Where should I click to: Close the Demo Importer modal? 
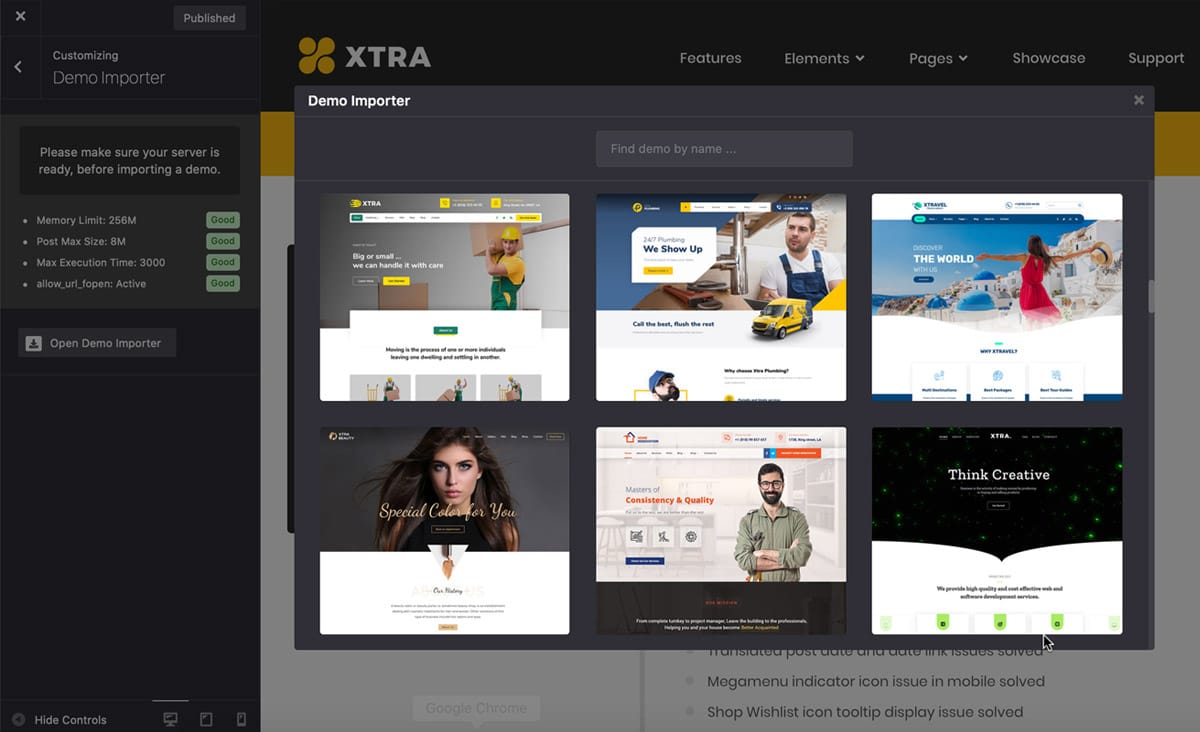click(x=1138, y=100)
